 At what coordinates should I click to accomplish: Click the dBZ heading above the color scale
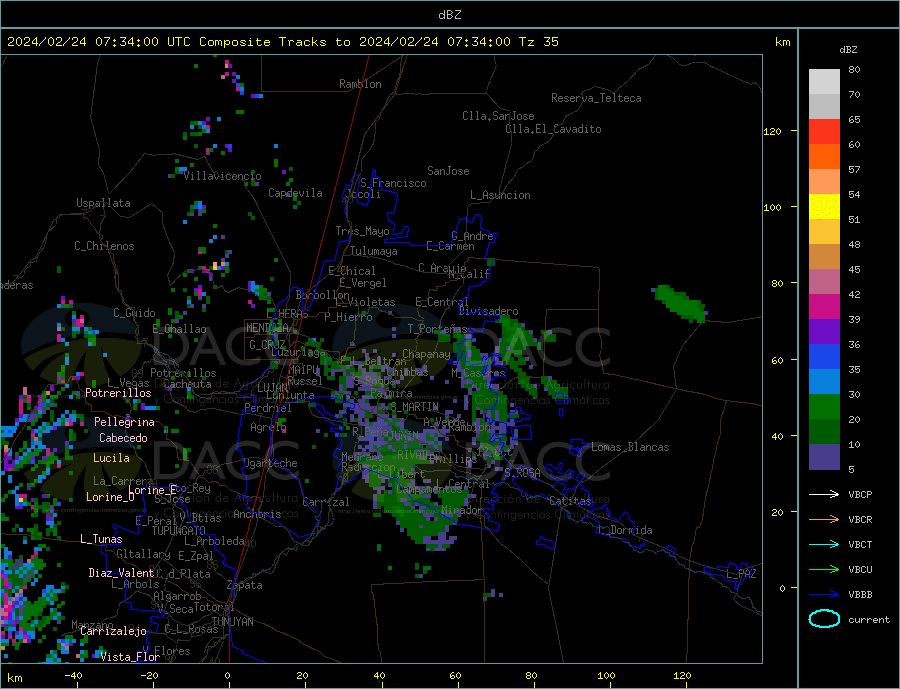(848, 50)
